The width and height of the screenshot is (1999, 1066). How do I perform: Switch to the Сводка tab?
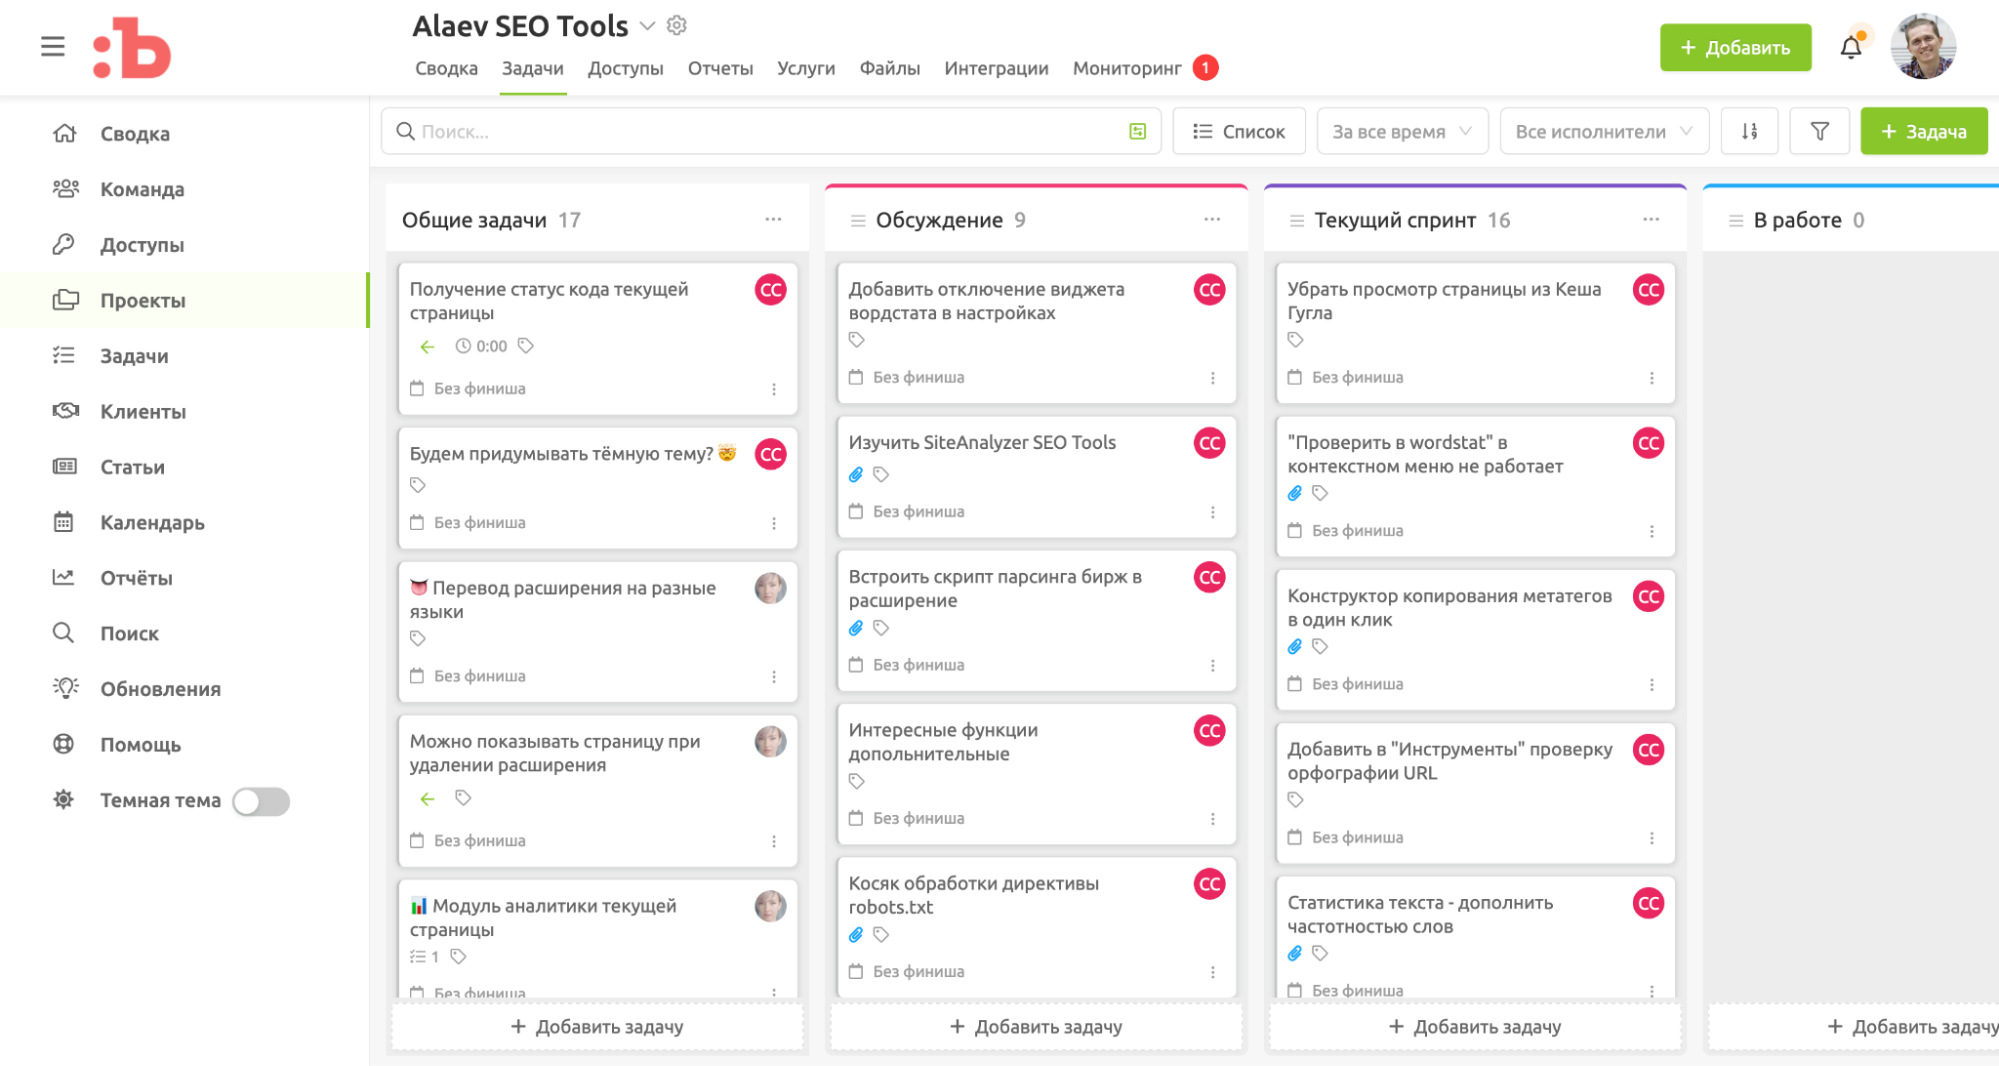tap(446, 68)
